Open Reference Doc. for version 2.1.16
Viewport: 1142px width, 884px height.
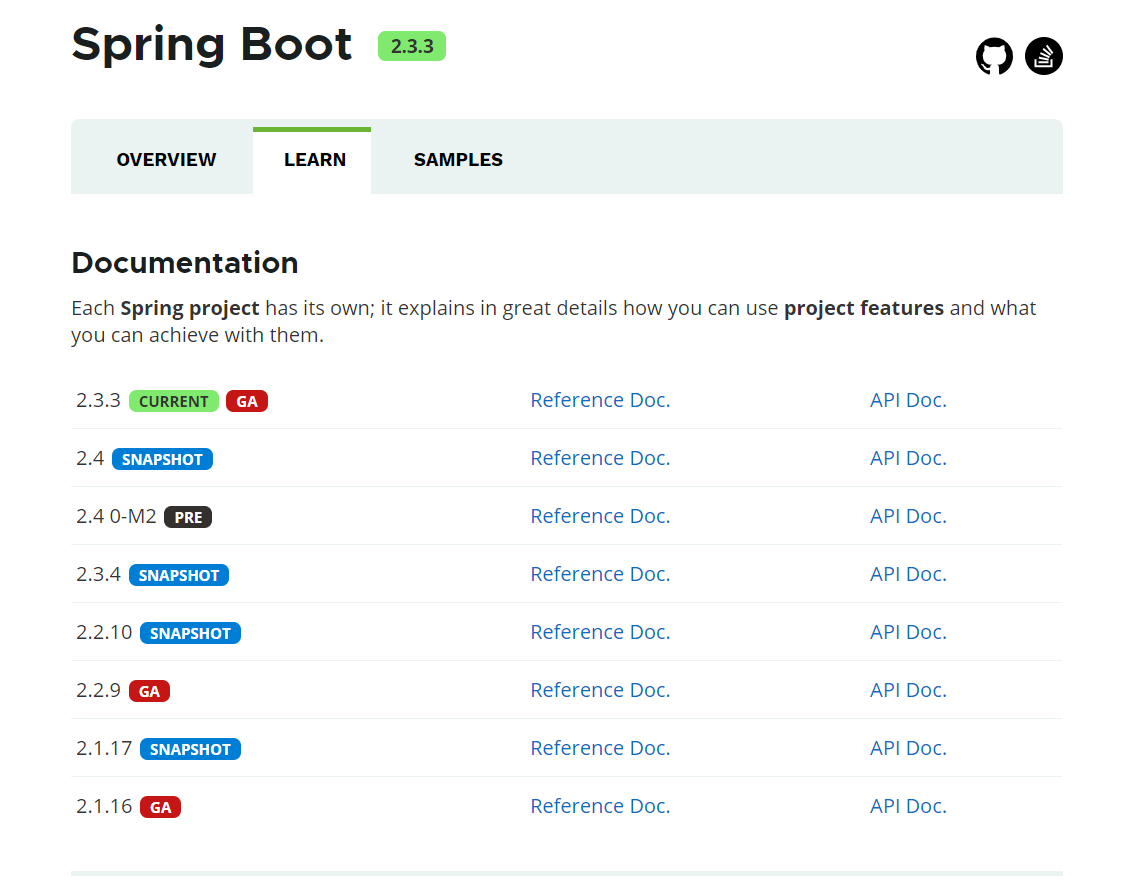[x=600, y=806]
